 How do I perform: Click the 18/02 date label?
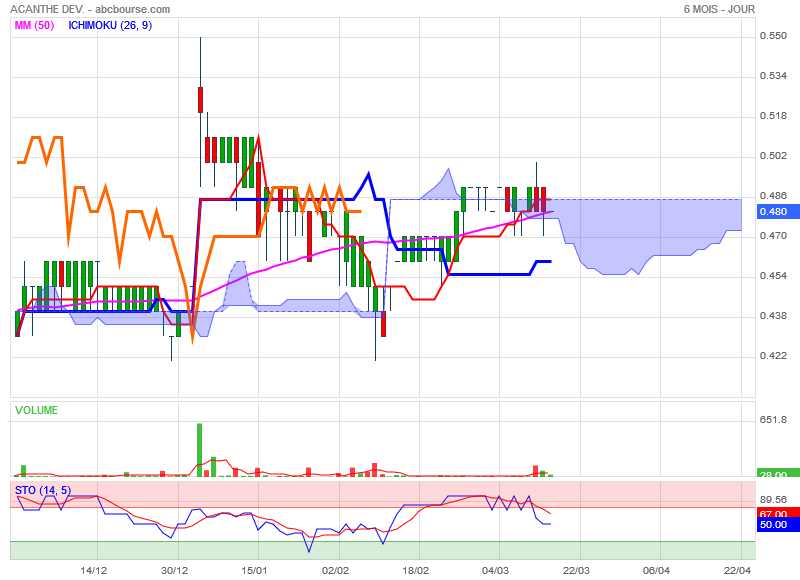tap(416, 570)
